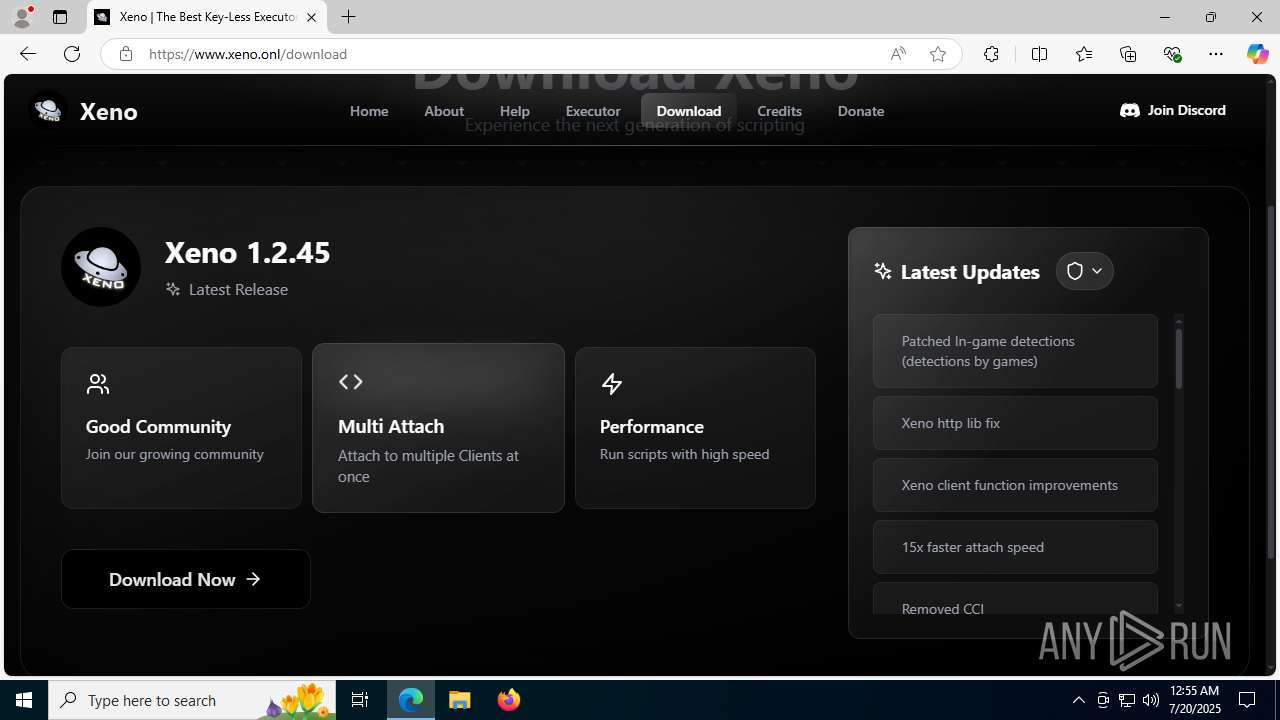
Task: Click the Good Community card
Action: (181, 428)
